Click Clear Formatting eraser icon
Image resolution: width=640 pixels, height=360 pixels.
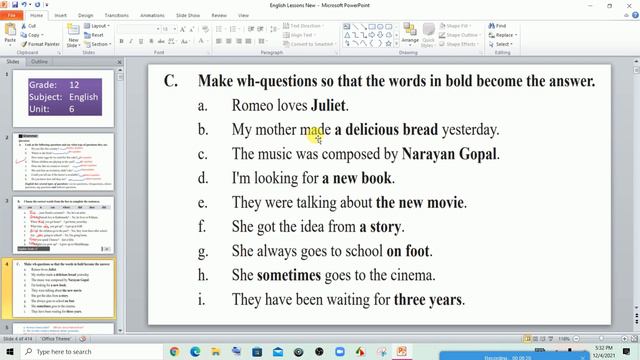(205, 29)
